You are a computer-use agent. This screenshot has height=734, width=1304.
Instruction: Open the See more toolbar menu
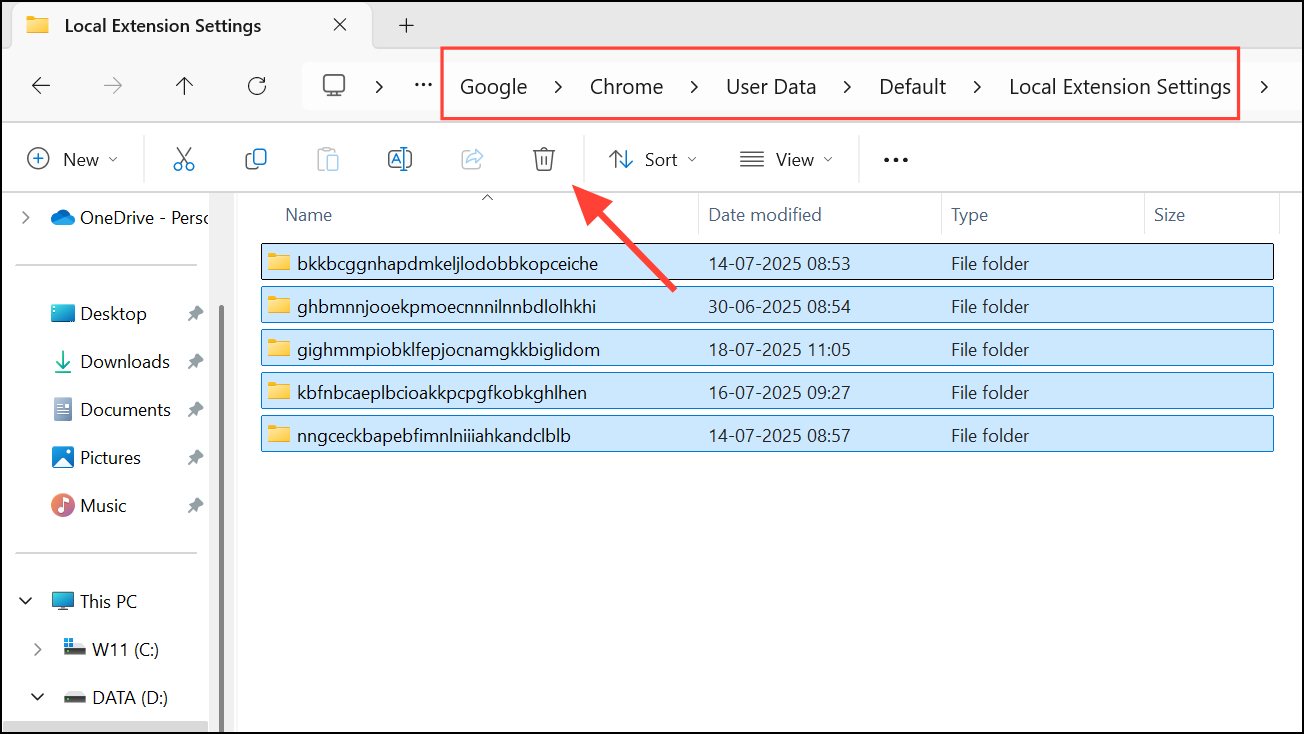point(895,159)
